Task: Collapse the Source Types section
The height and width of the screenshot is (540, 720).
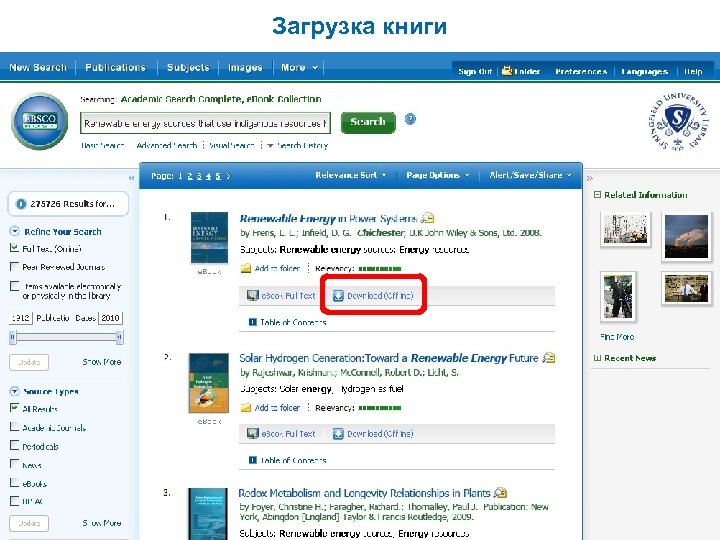Action: coord(15,391)
